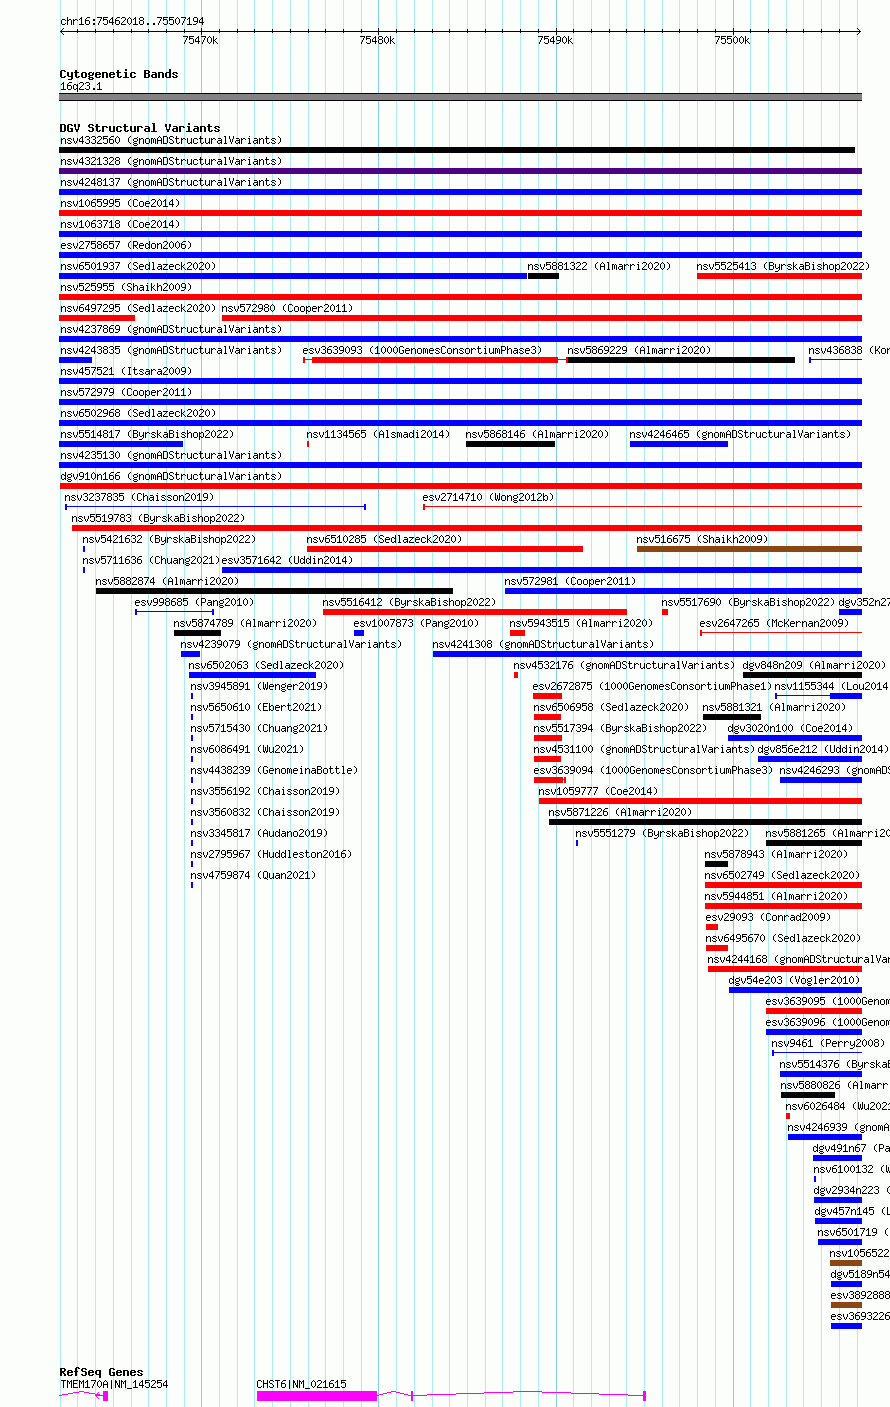
Task: Select nsv5650610 (Ebert2021) label
Action: tap(256, 707)
